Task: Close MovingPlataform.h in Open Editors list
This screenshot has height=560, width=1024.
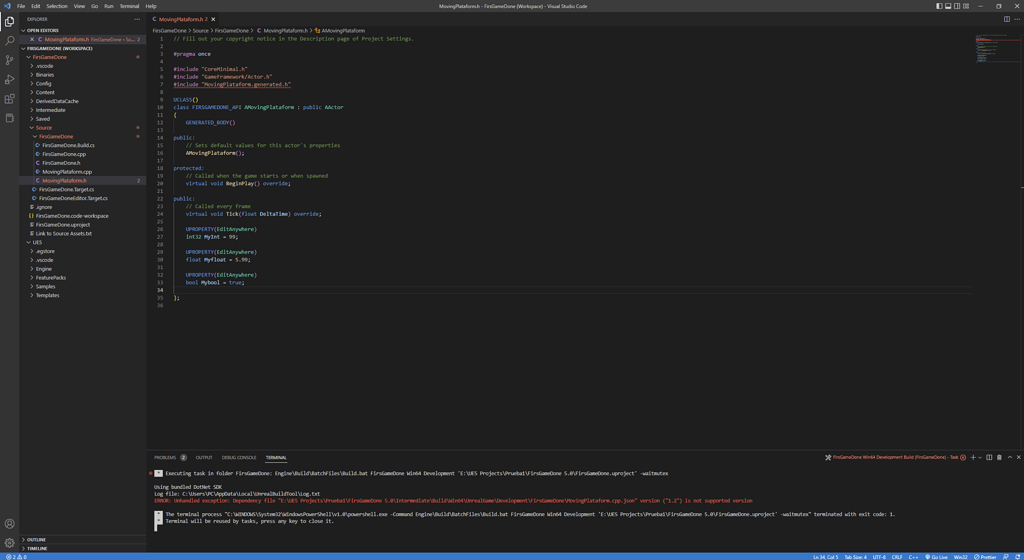Action: coord(32,40)
